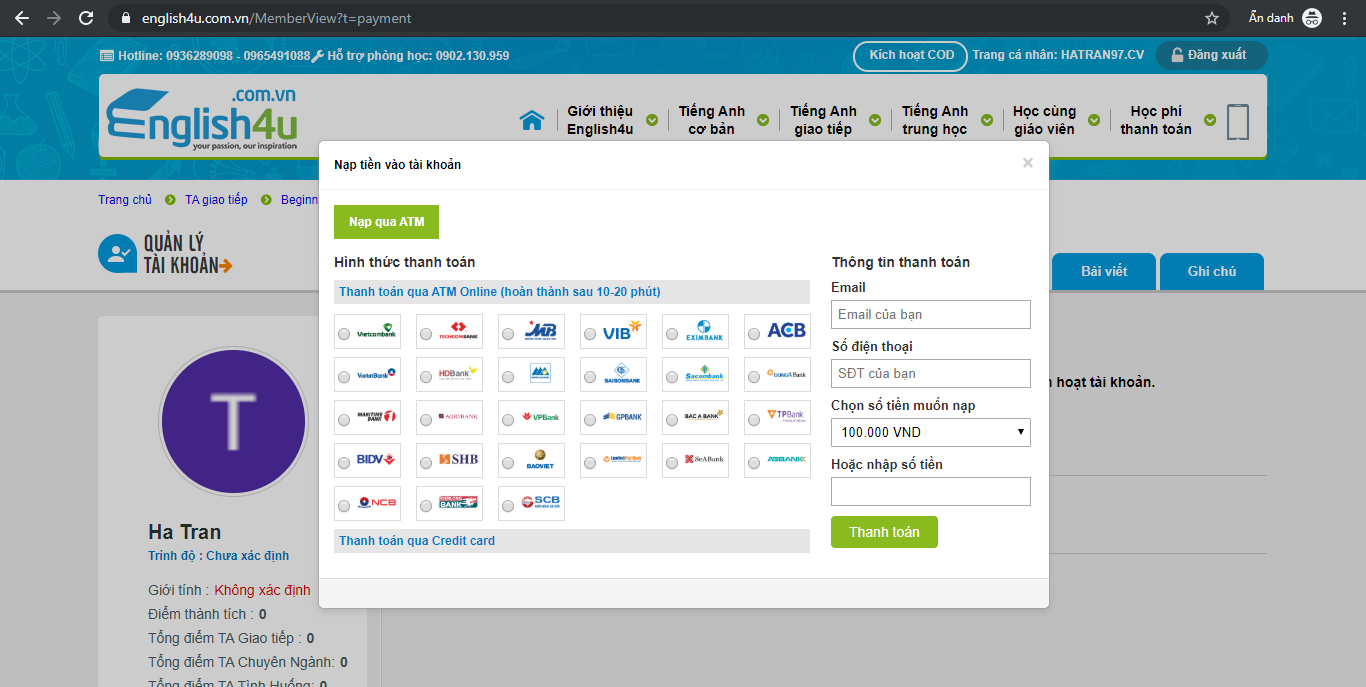
Task: Focus the SĐT của bạn phone field
Action: coord(930,373)
